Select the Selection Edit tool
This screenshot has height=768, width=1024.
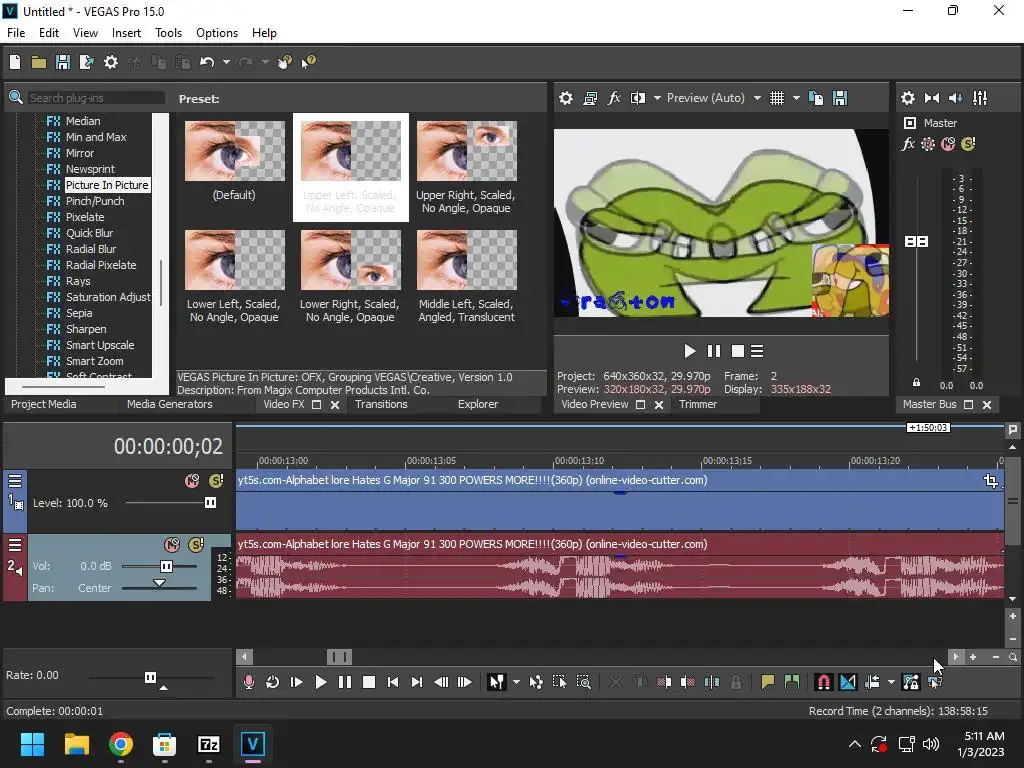click(x=560, y=682)
